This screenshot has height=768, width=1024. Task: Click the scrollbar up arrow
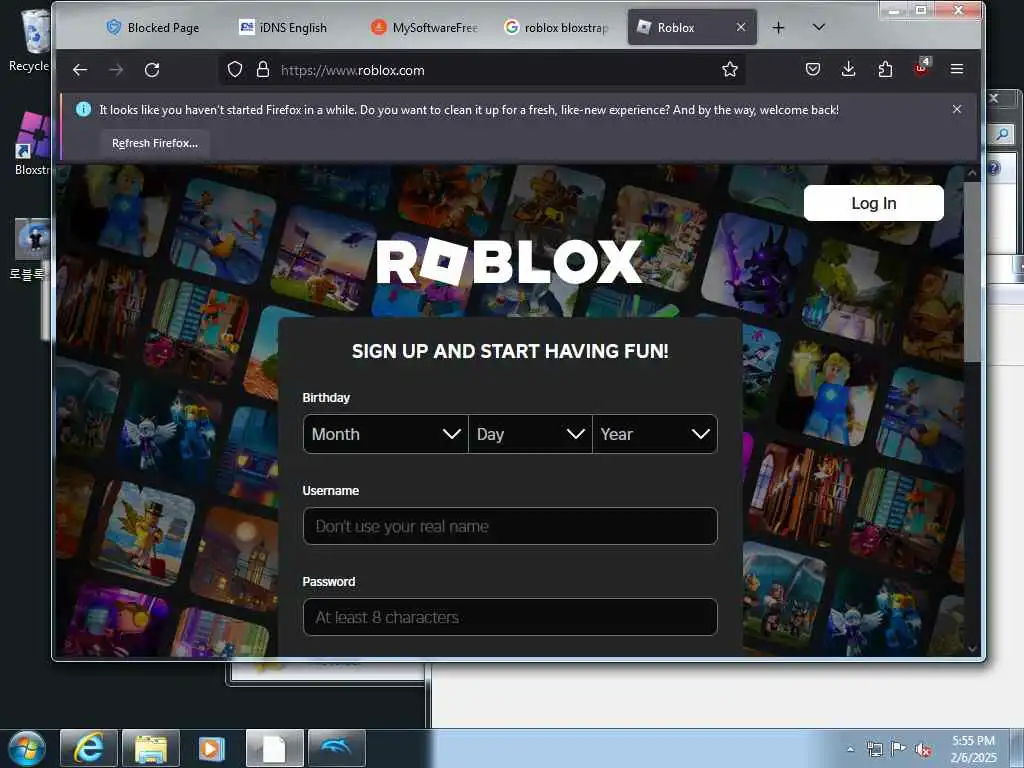(972, 173)
